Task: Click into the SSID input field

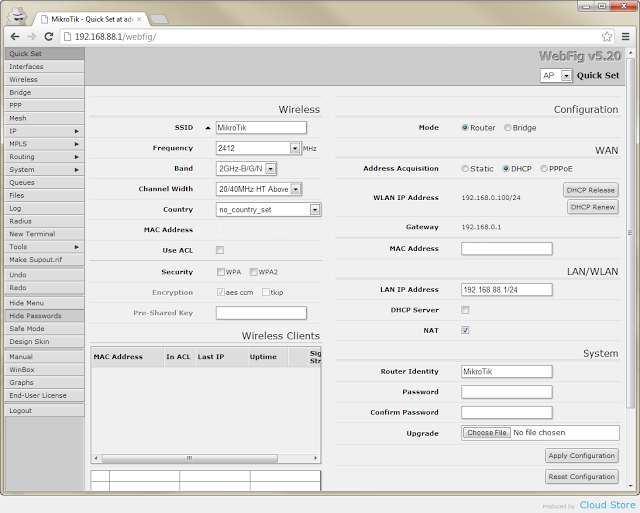Action: point(261,128)
